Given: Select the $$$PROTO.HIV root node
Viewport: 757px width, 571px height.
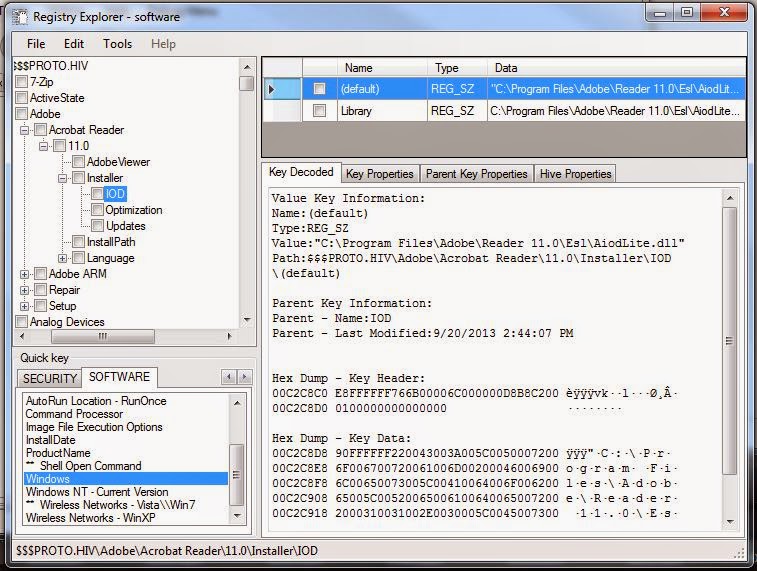Looking at the screenshot, I should (x=51, y=66).
